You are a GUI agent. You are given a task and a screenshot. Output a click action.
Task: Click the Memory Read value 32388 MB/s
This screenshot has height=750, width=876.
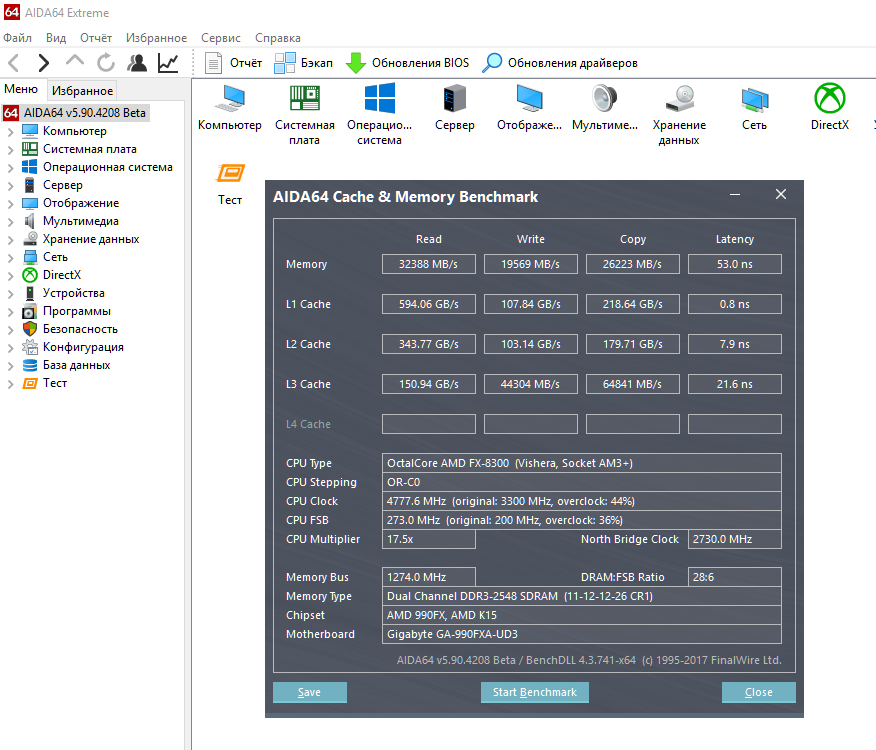coord(429,264)
